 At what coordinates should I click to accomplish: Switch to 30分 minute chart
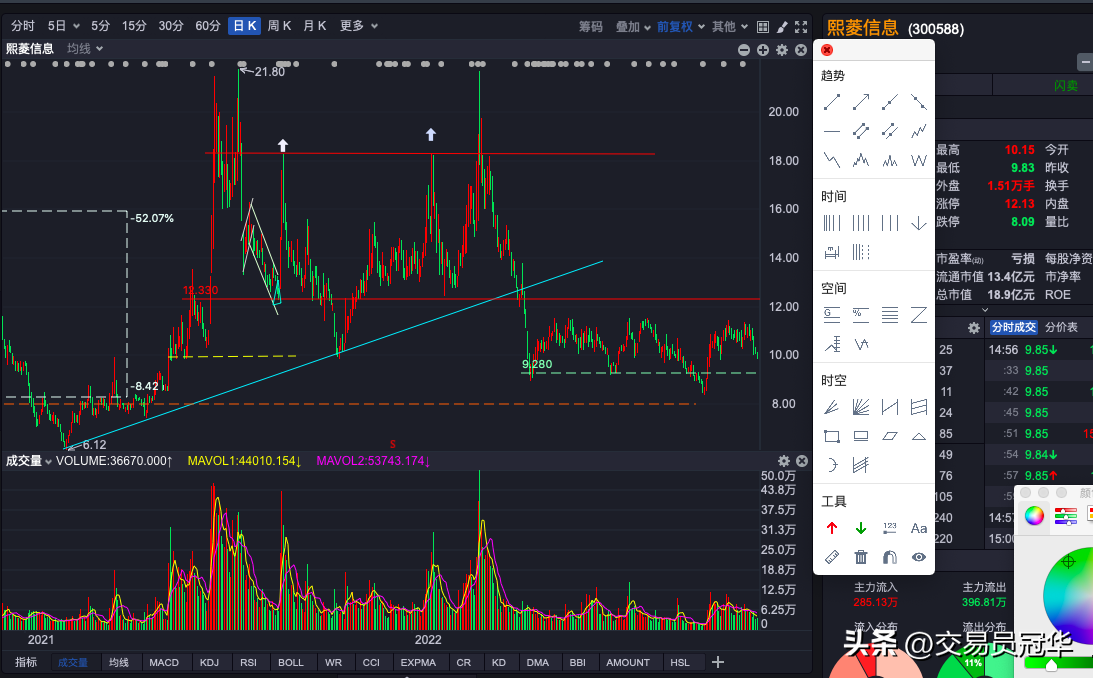(171, 26)
